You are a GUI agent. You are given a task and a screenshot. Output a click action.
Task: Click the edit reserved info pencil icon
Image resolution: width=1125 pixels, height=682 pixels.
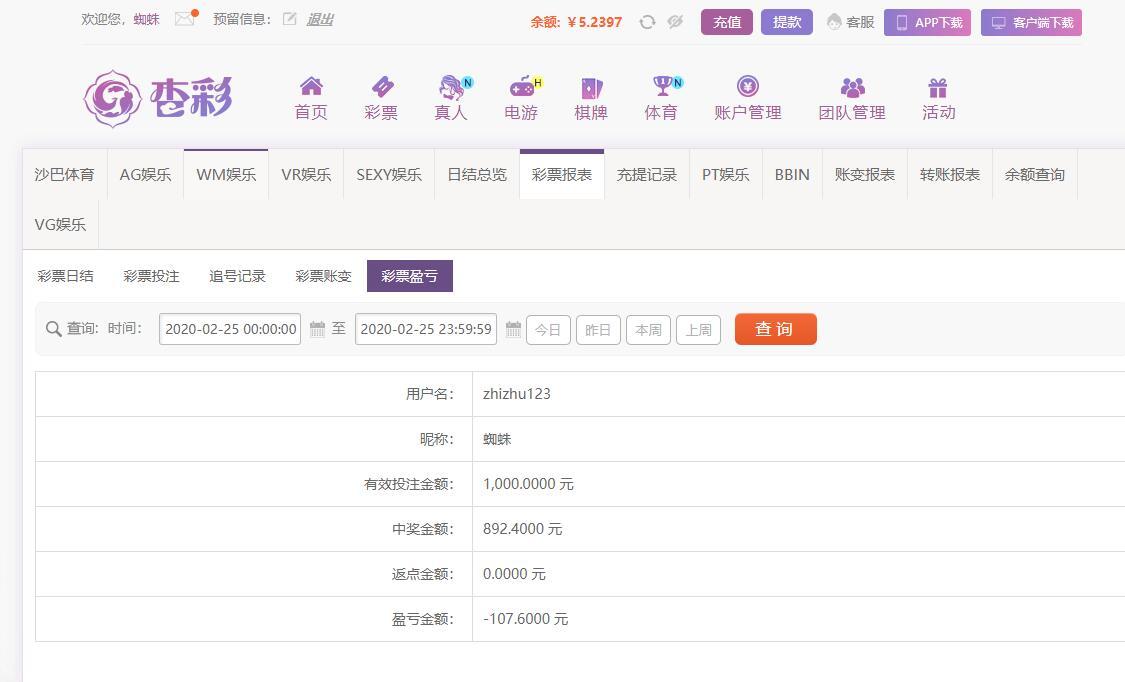coord(290,19)
